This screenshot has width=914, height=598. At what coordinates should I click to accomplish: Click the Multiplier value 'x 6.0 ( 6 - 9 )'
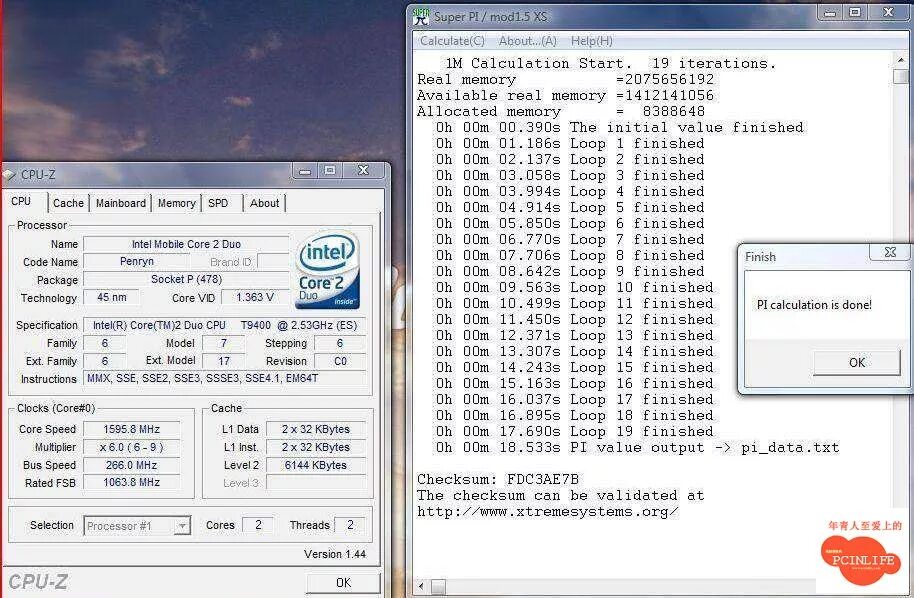tap(132, 447)
